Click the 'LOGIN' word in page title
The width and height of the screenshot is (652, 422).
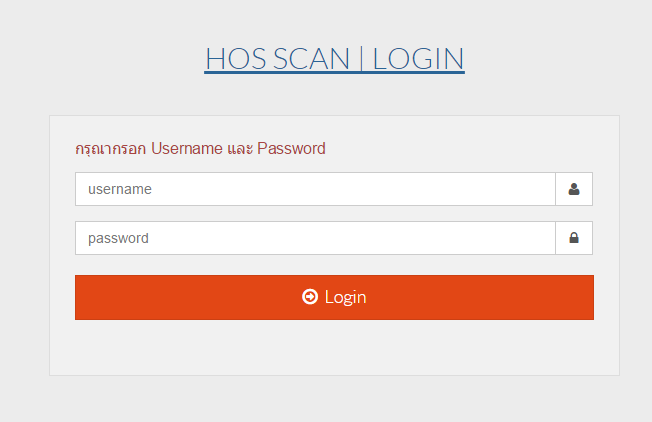[418, 59]
